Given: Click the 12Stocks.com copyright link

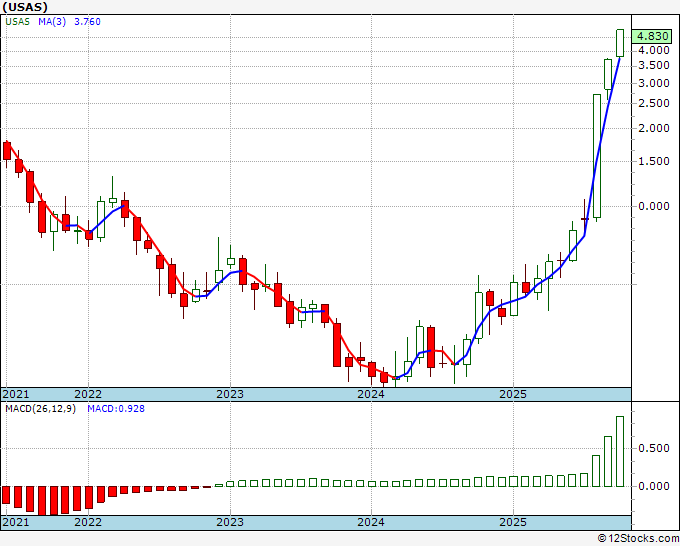Looking at the screenshot, I should click(x=638, y=538).
